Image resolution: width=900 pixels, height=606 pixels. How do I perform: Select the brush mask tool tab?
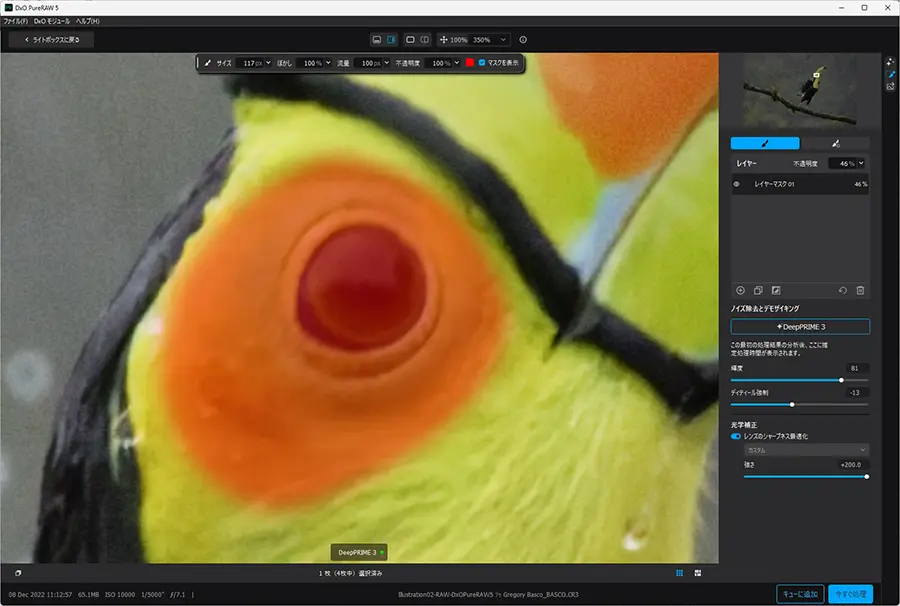(765, 143)
